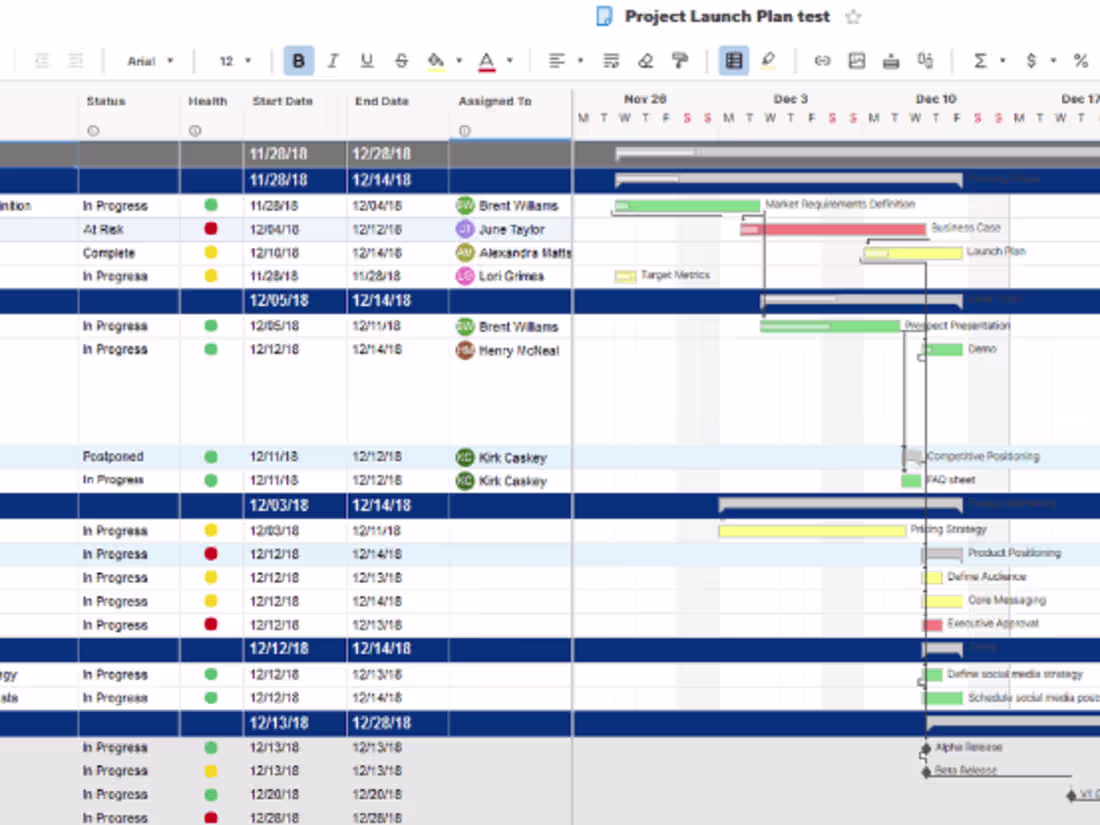The image size is (1100, 825).
Task: Insert a hyperlink
Action: 822,60
